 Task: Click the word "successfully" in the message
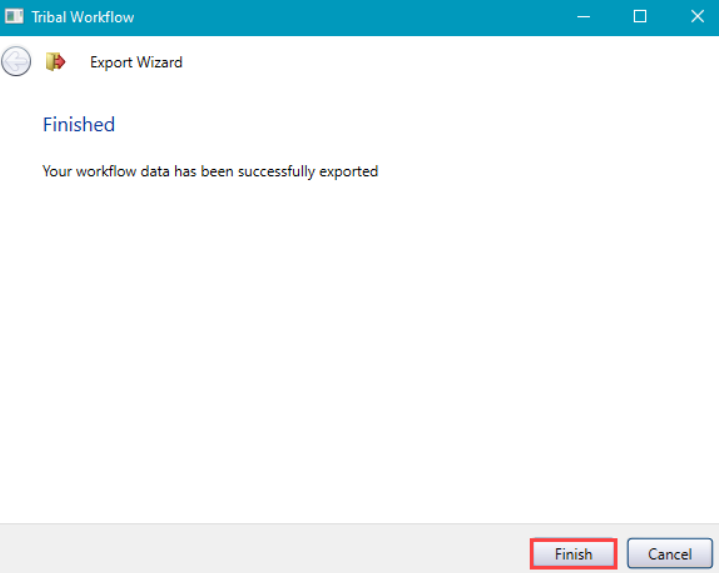point(277,171)
